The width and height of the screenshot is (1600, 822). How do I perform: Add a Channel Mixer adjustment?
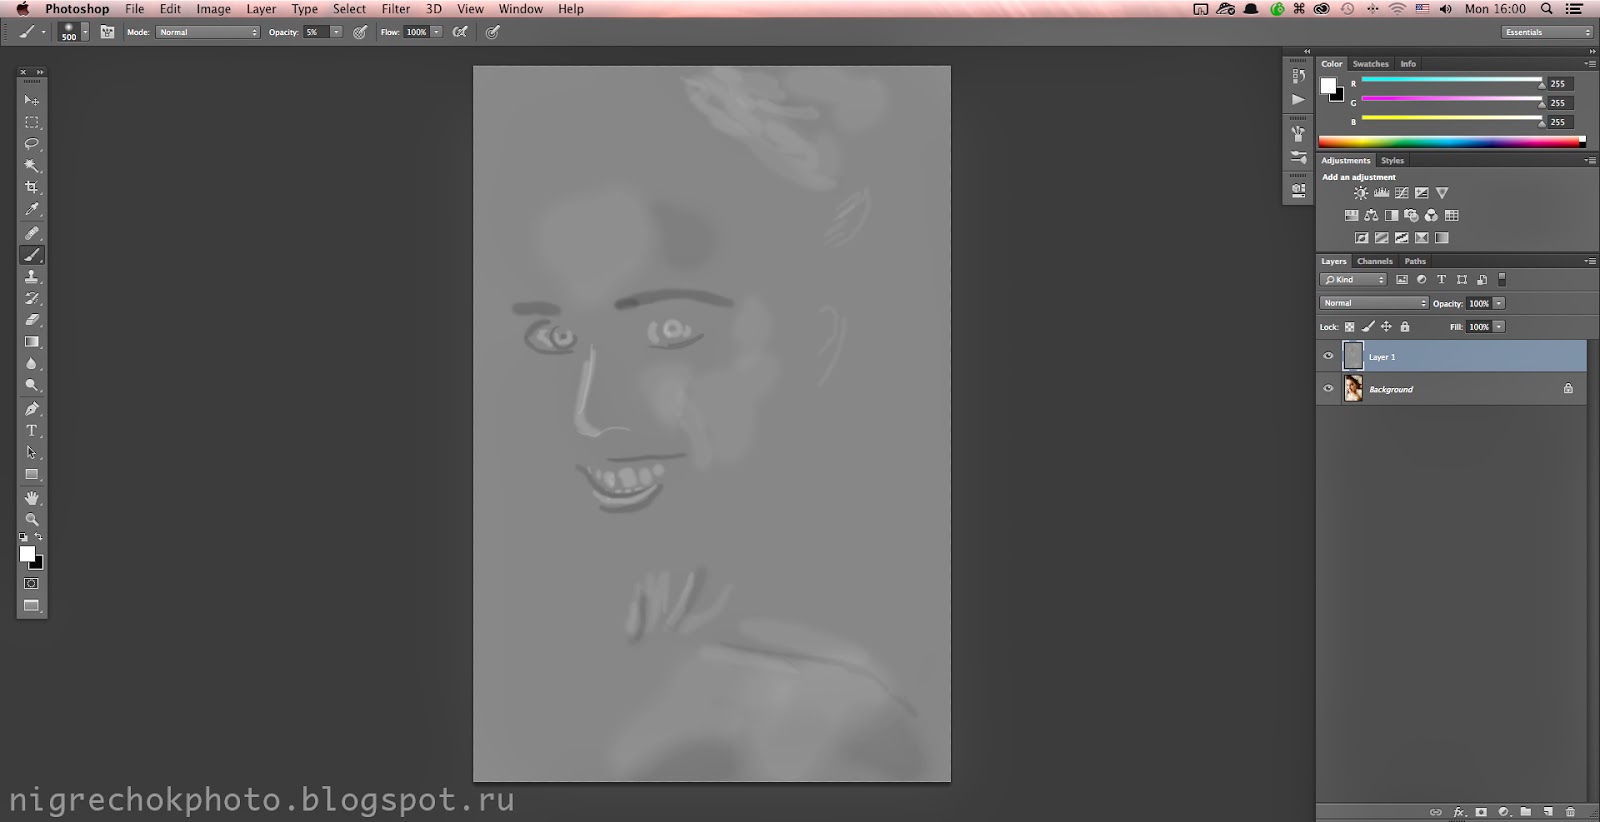coord(1431,215)
